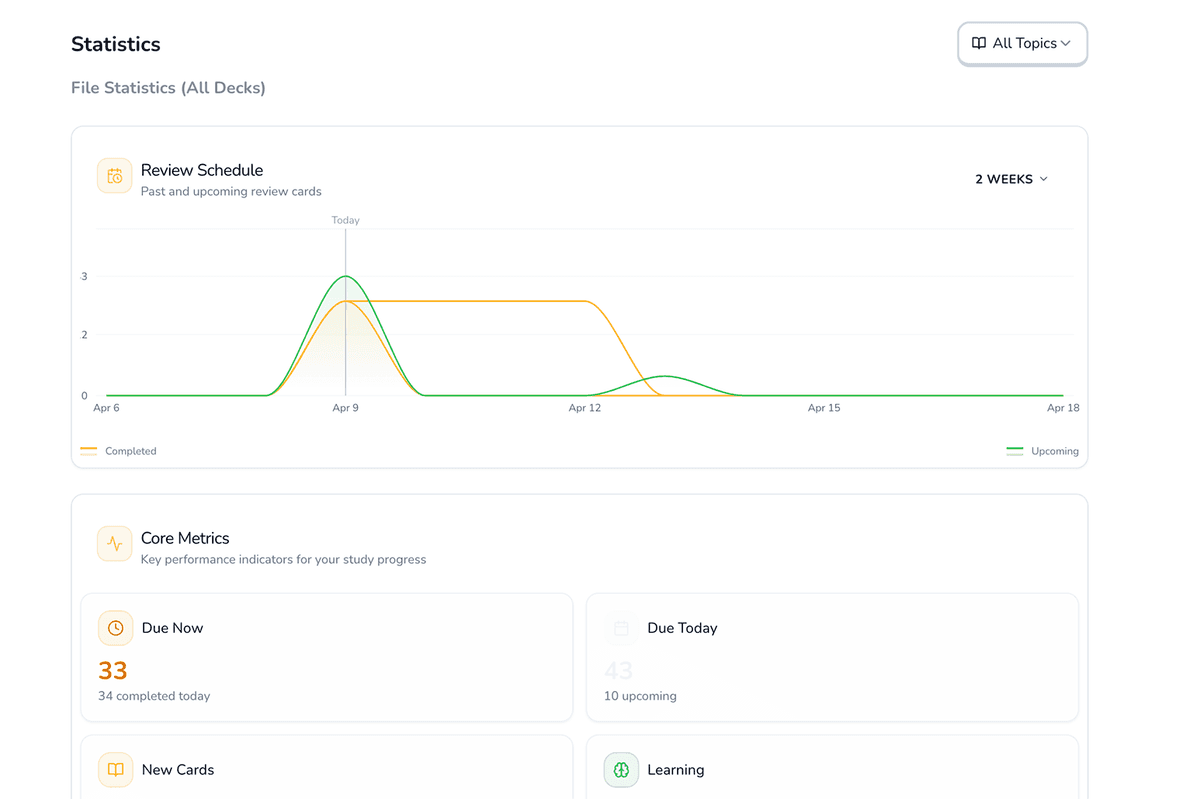Click the New Cards book icon

point(115,770)
